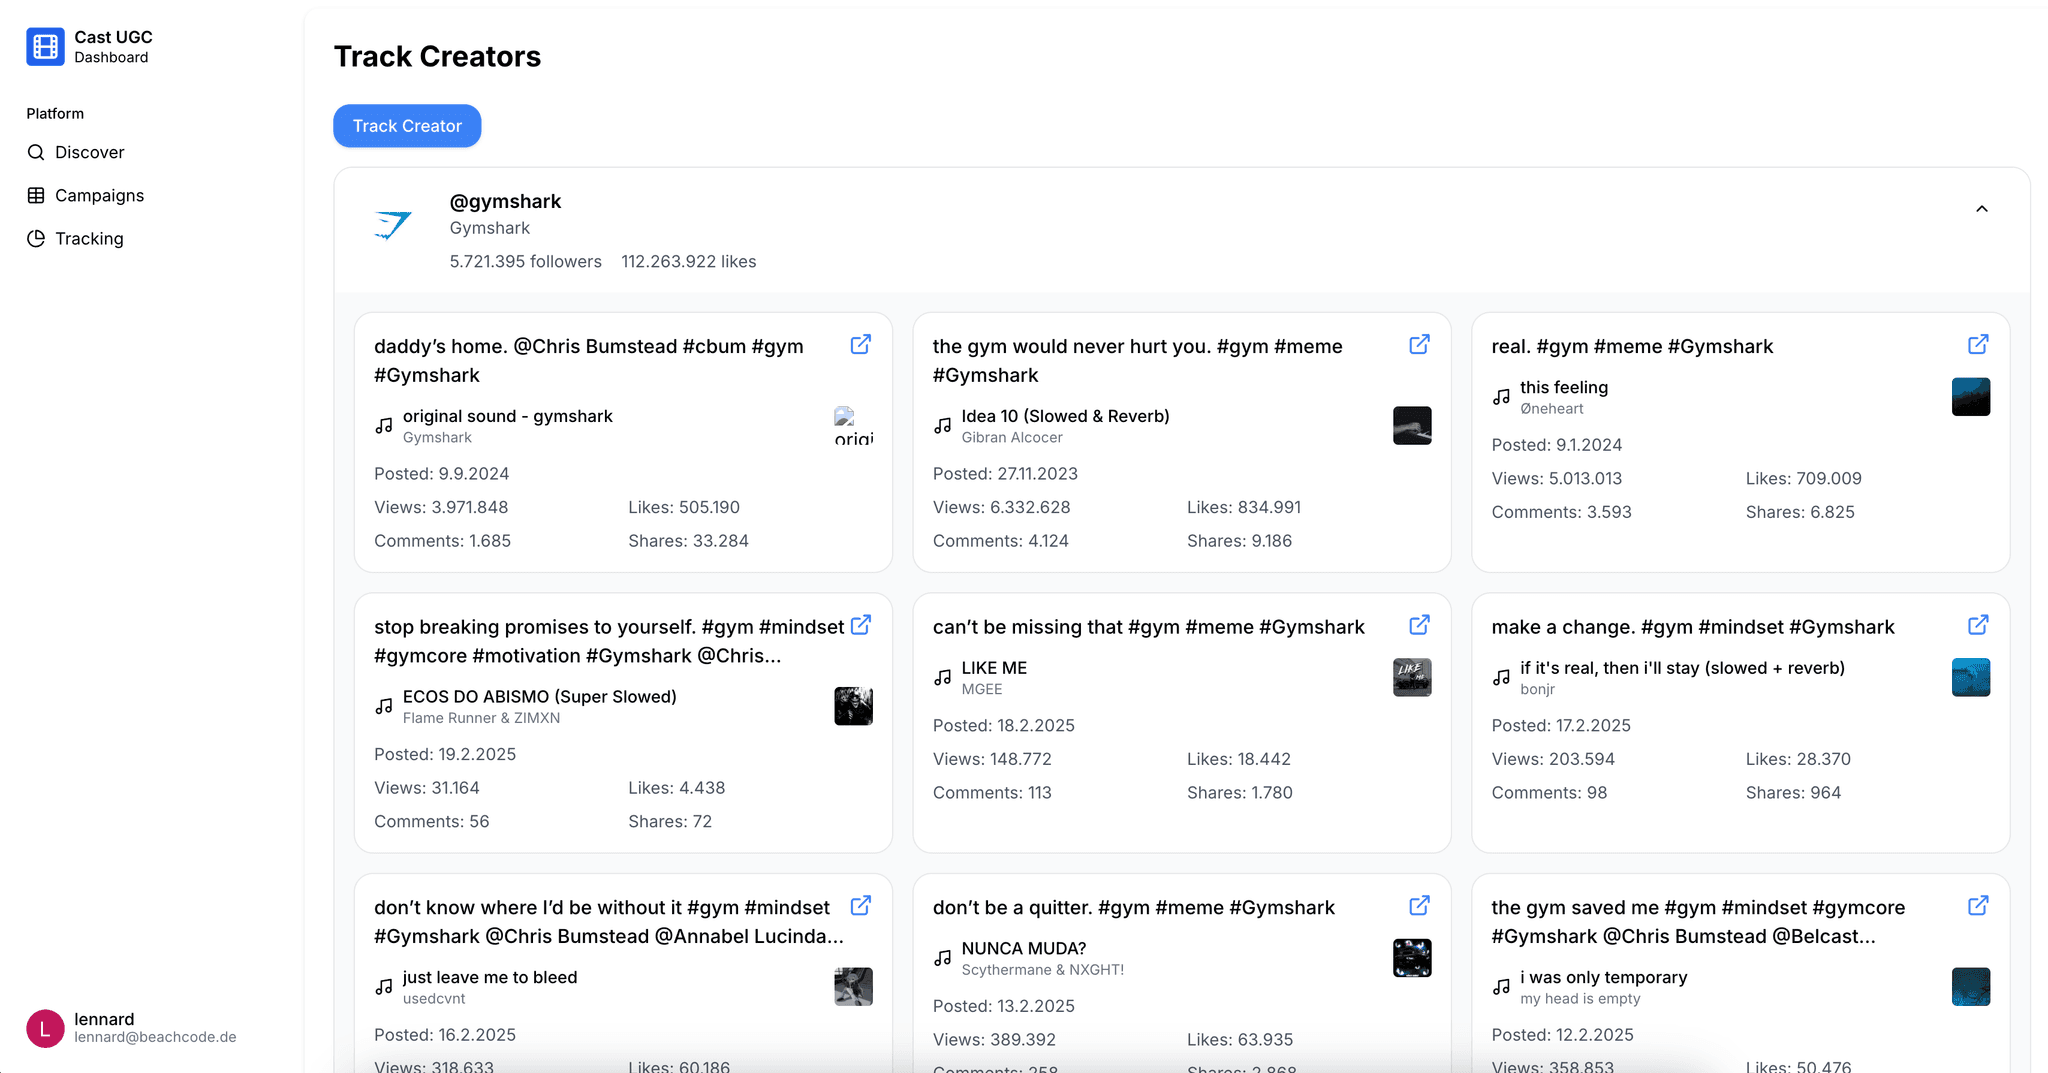Click music note icon beside "i was only temporary"
The image size is (2048, 1073).
[x=1501, y=986]
